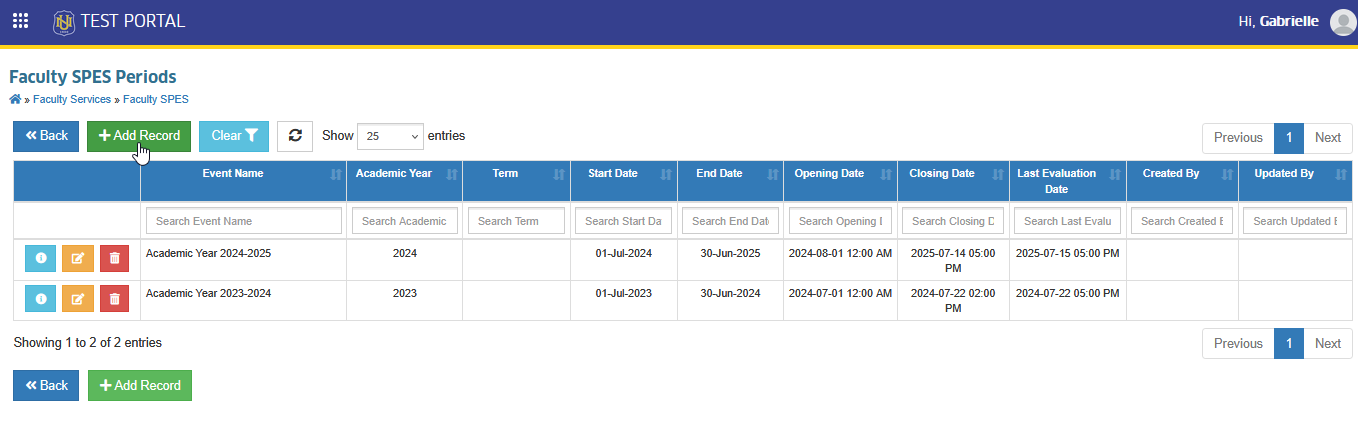Open the apps grid menu icon
The height and width of the screenshot is (423, 1358).
[20, 21]
